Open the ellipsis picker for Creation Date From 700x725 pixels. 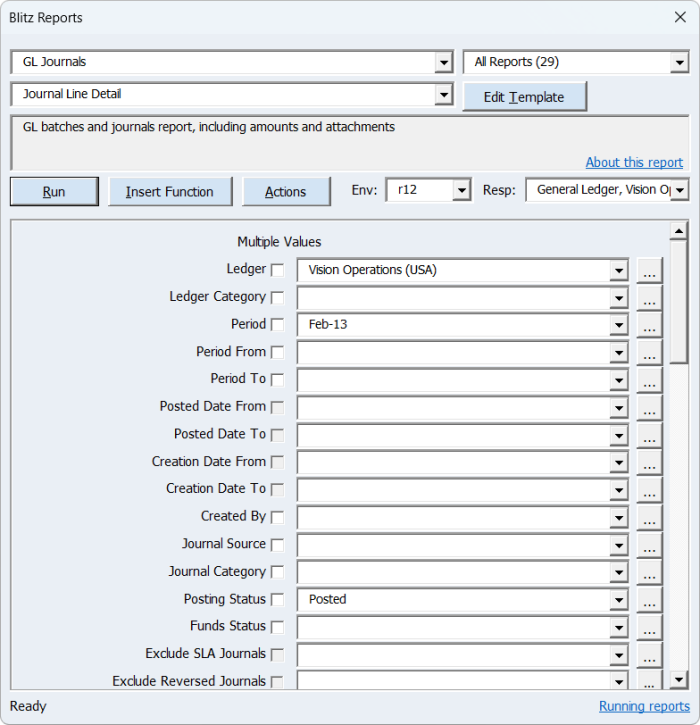click(x=649, y=463)
